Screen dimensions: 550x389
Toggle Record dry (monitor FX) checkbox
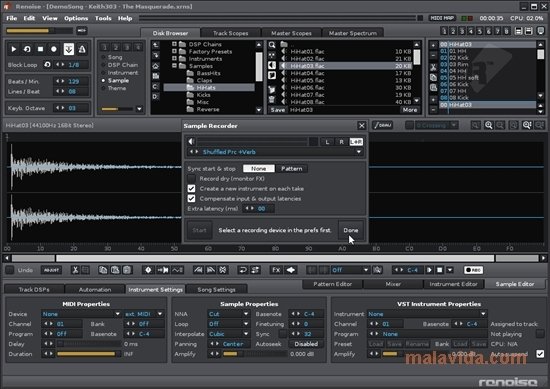192,179
